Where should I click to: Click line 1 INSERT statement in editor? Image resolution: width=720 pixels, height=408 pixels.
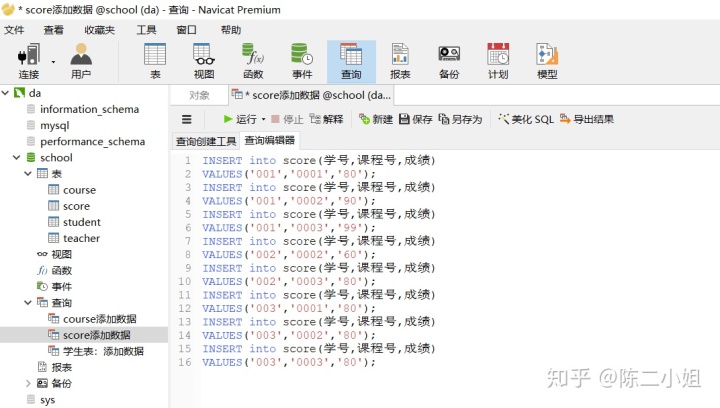coord(319,160)
